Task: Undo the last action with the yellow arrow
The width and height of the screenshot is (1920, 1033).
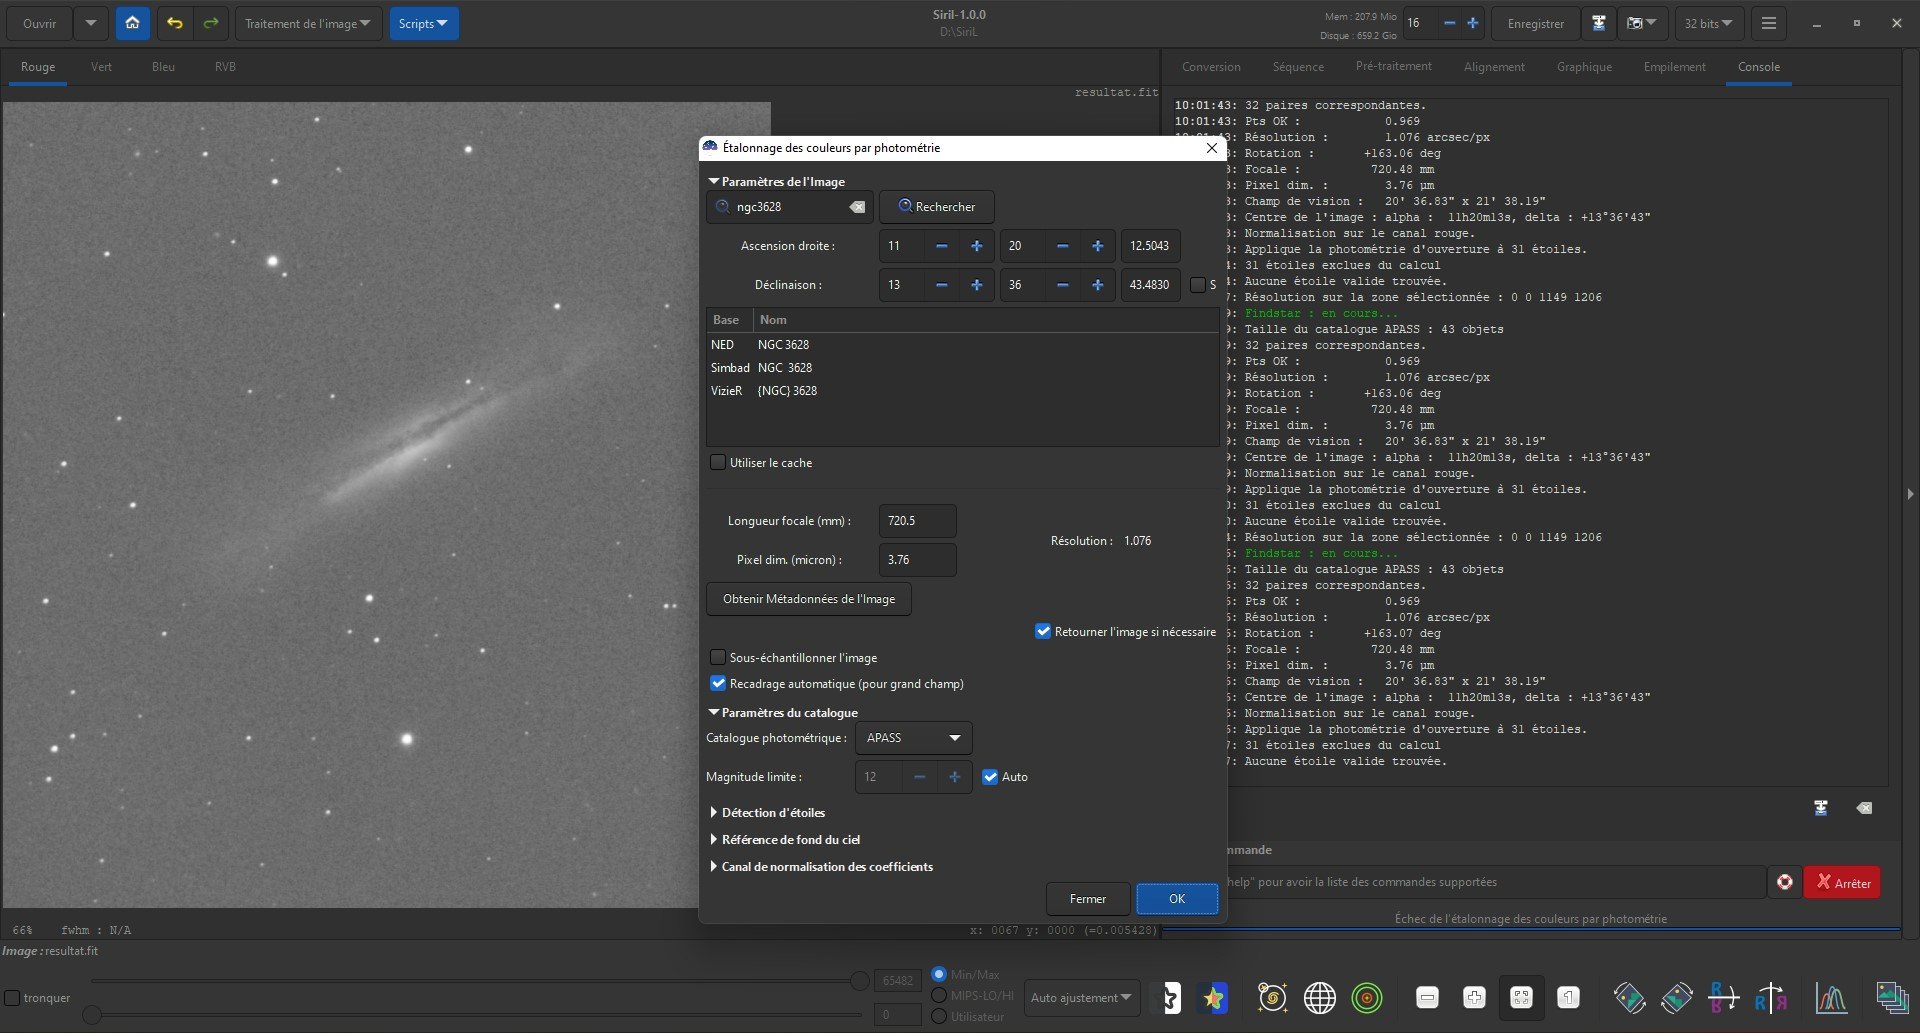Action: coord(175,23)
